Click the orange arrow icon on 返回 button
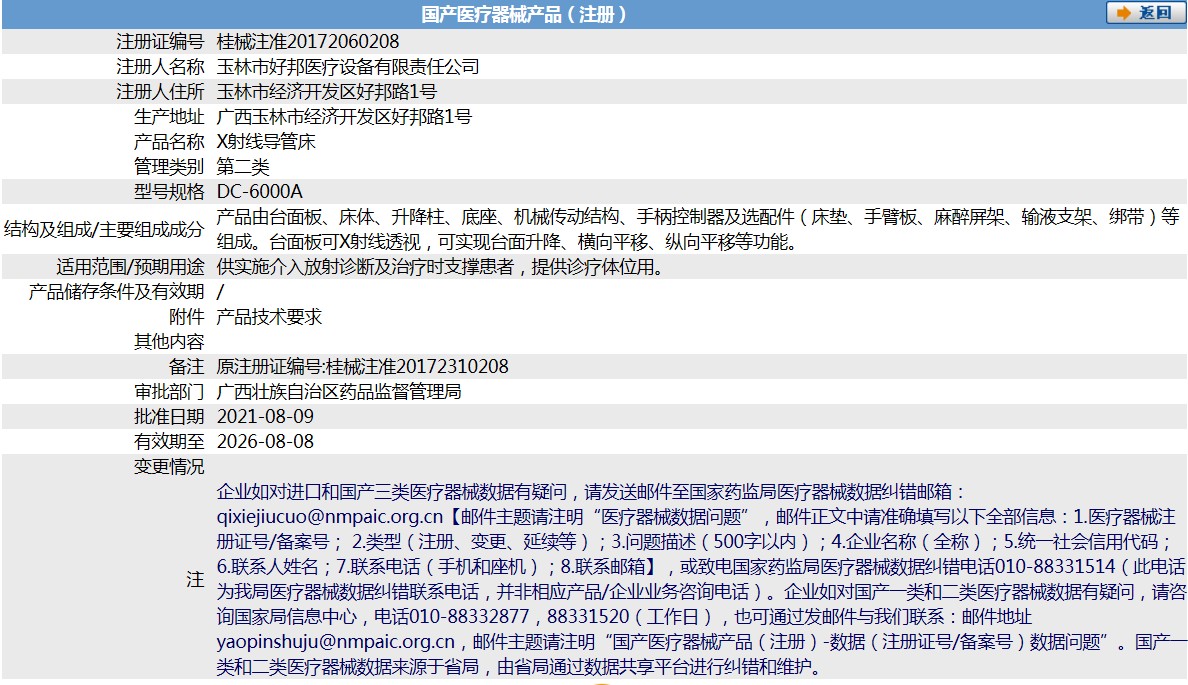 (1124, 13)
